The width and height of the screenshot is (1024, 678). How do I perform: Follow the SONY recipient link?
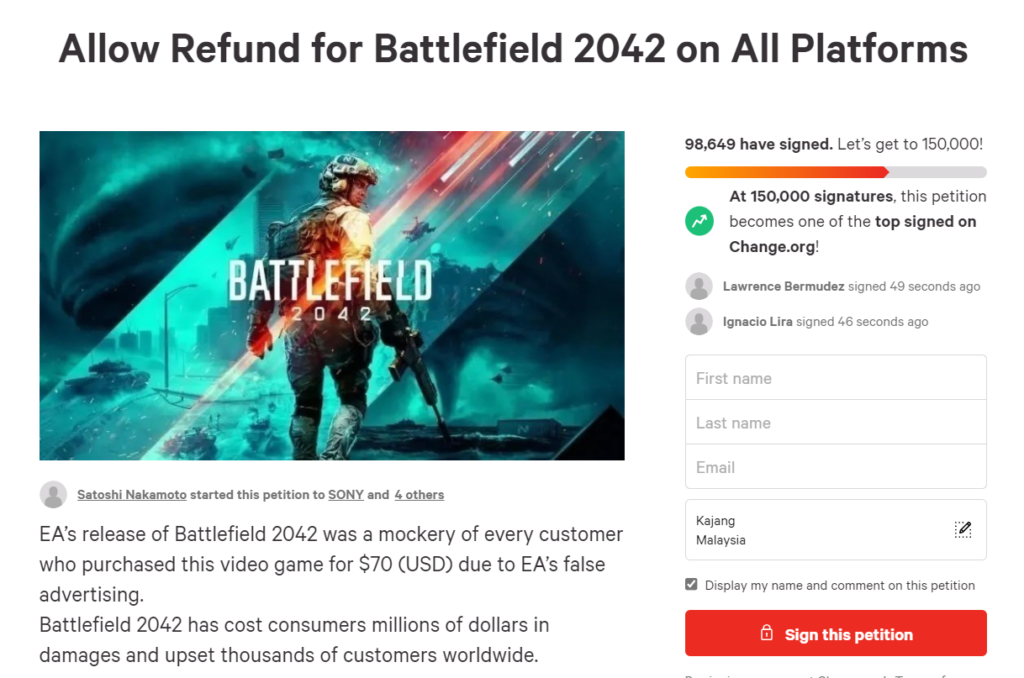point(345,494)
